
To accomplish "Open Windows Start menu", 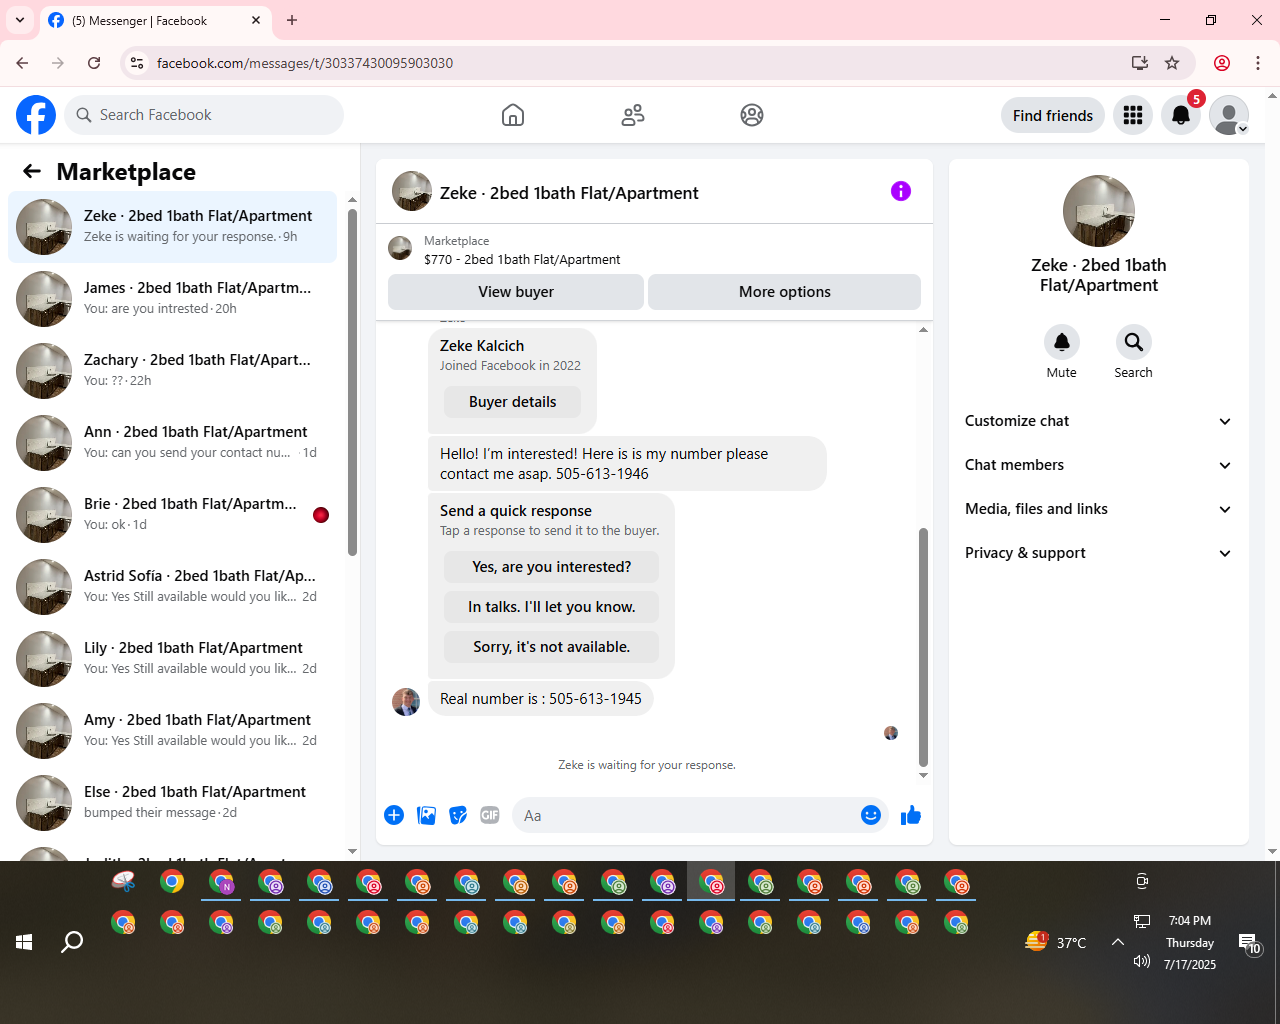I will 24,941.
